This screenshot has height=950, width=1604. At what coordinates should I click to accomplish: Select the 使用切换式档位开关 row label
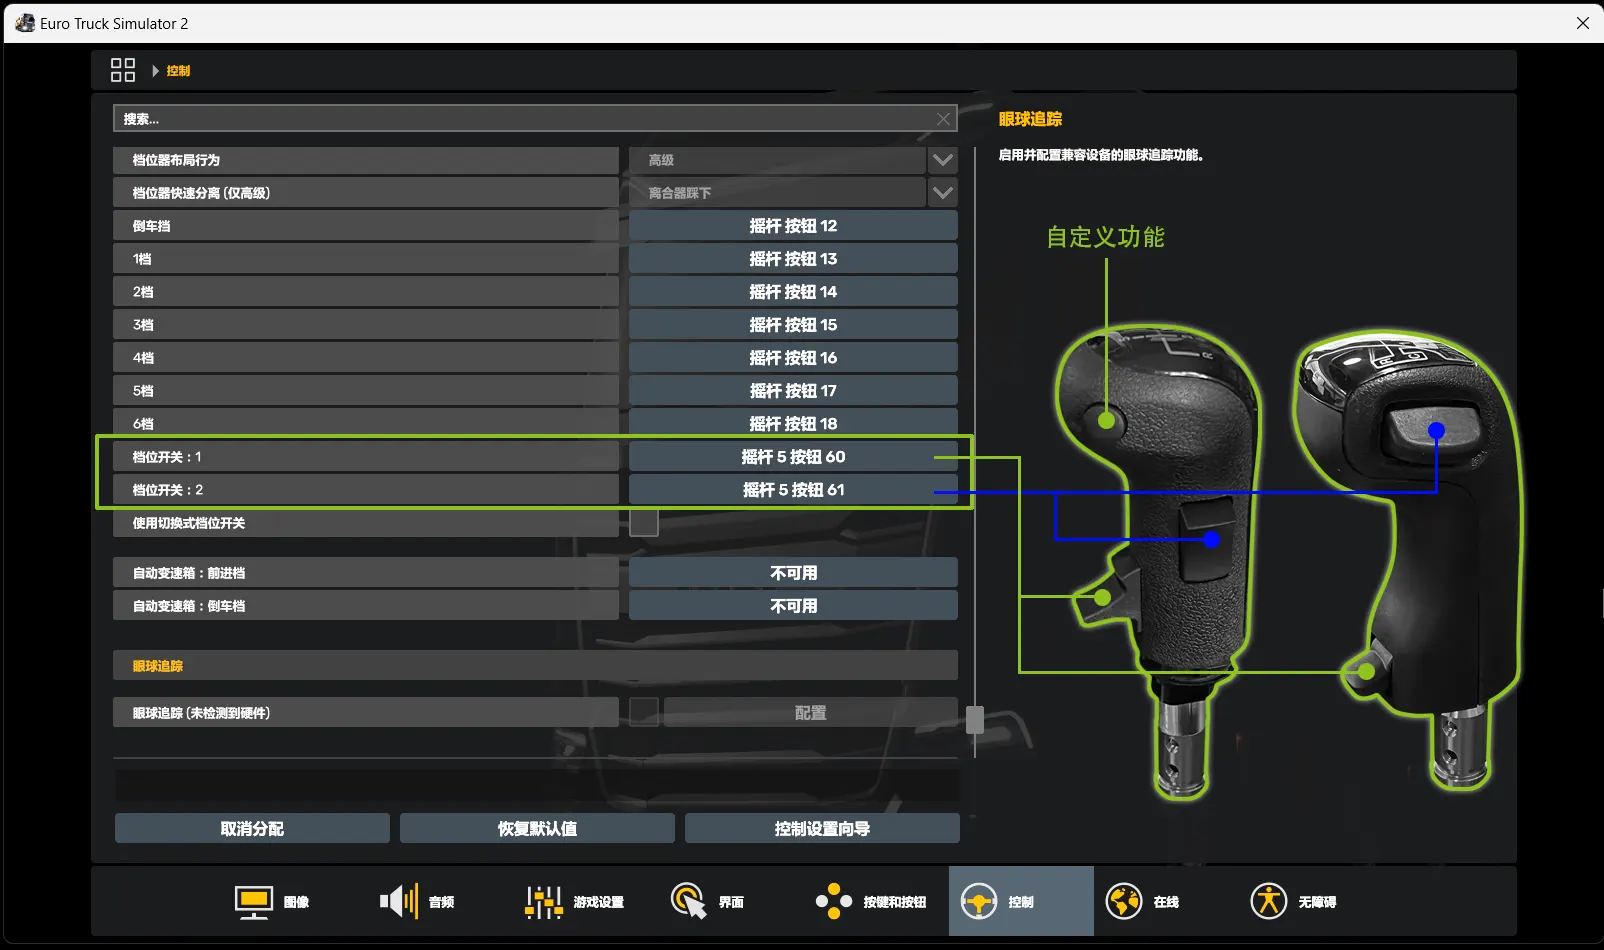point(366,523)
